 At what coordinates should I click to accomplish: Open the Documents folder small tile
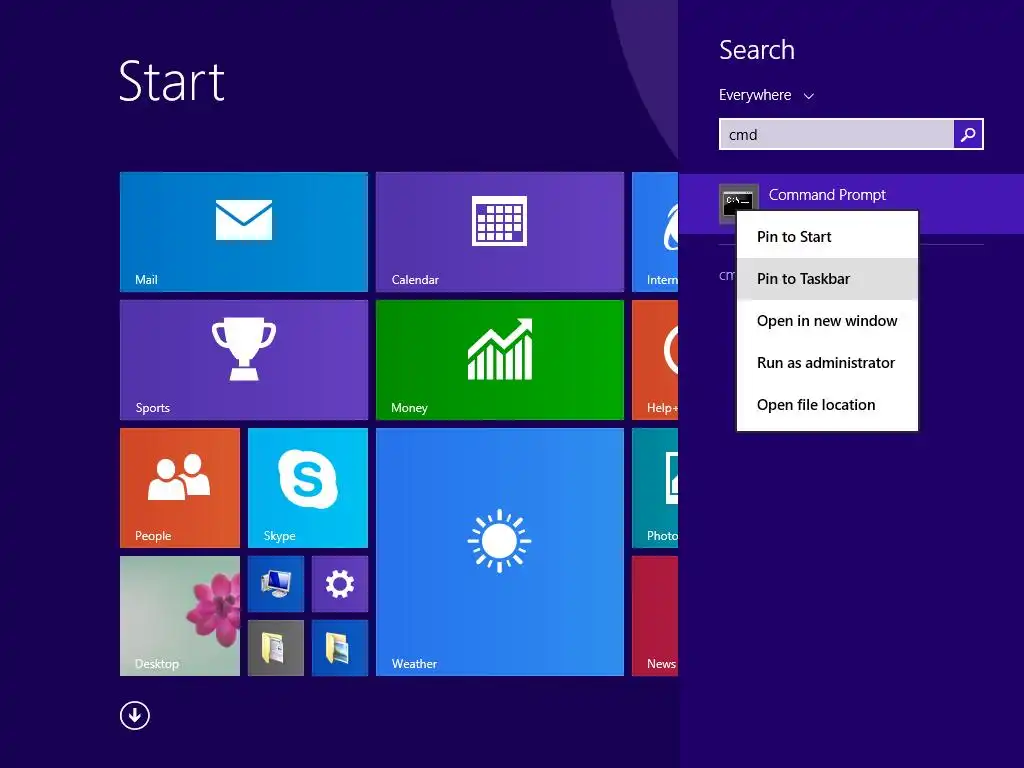pyautogui.click(x=276, y=648)
